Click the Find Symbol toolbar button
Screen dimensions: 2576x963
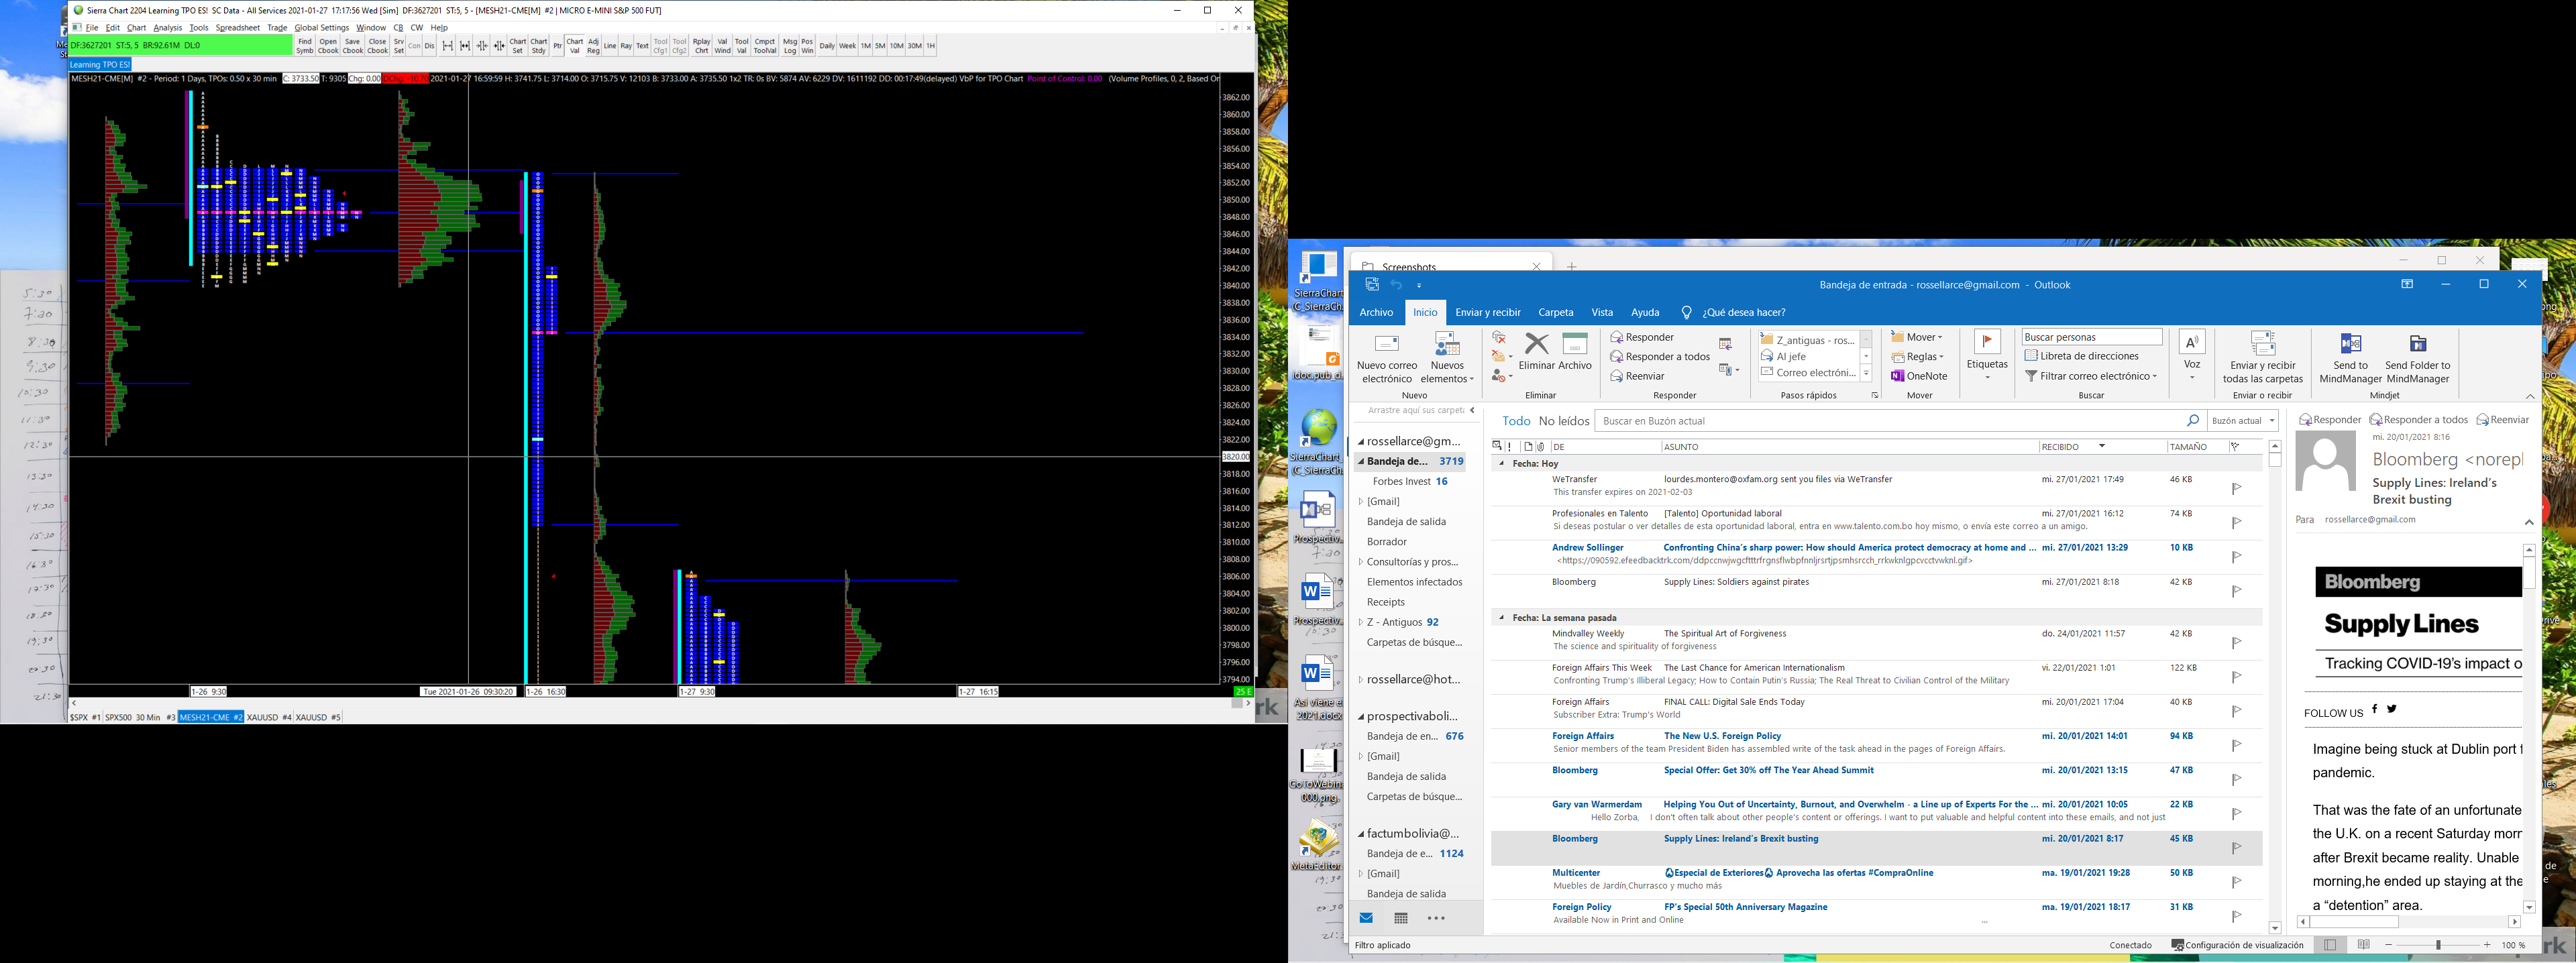(304, 46)
